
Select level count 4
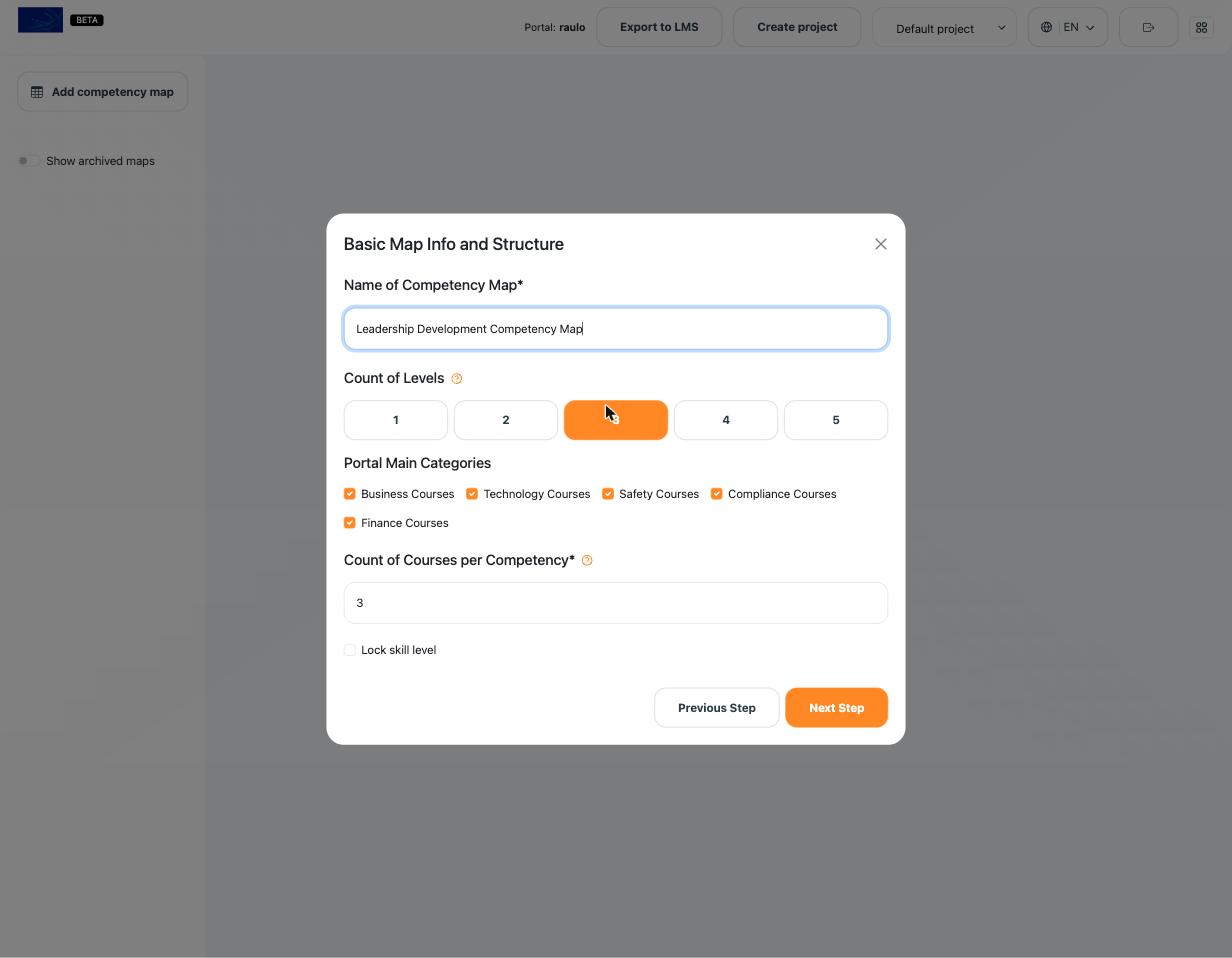(726, 420)
